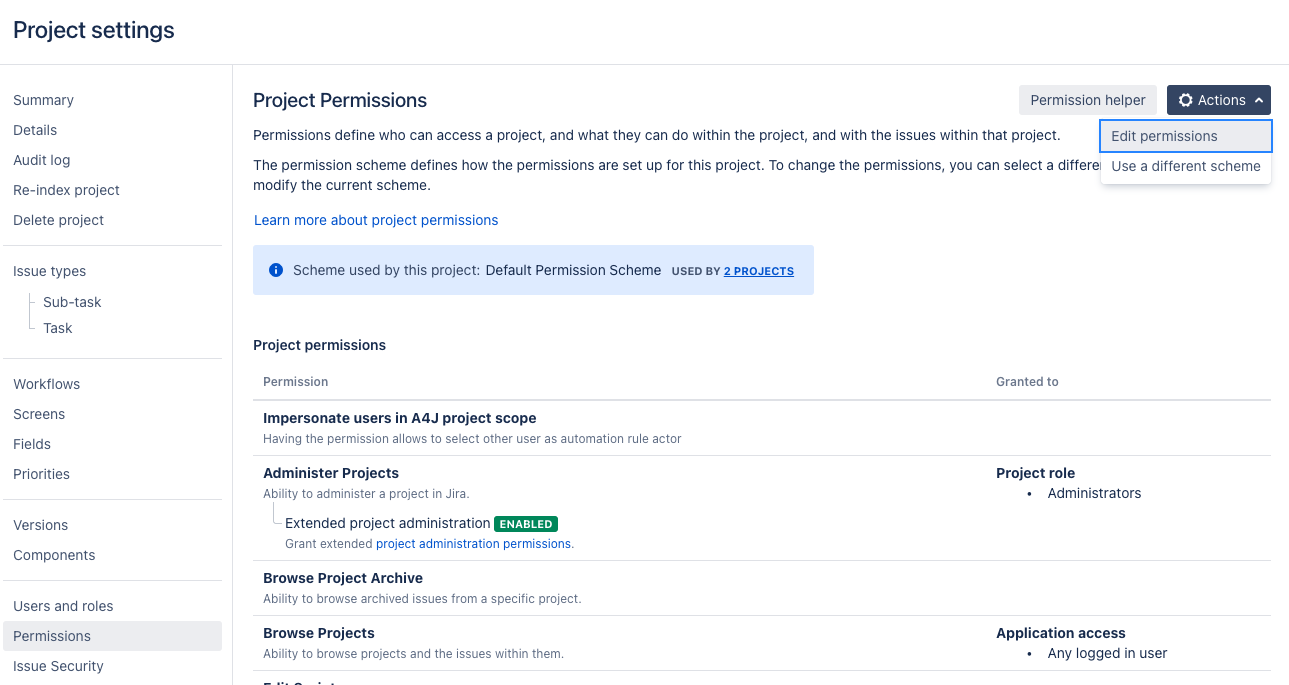The width and height of the screenshot is (1289, 685).
Task: Click Delete project in sidebar
Action: tap(58, 220)
